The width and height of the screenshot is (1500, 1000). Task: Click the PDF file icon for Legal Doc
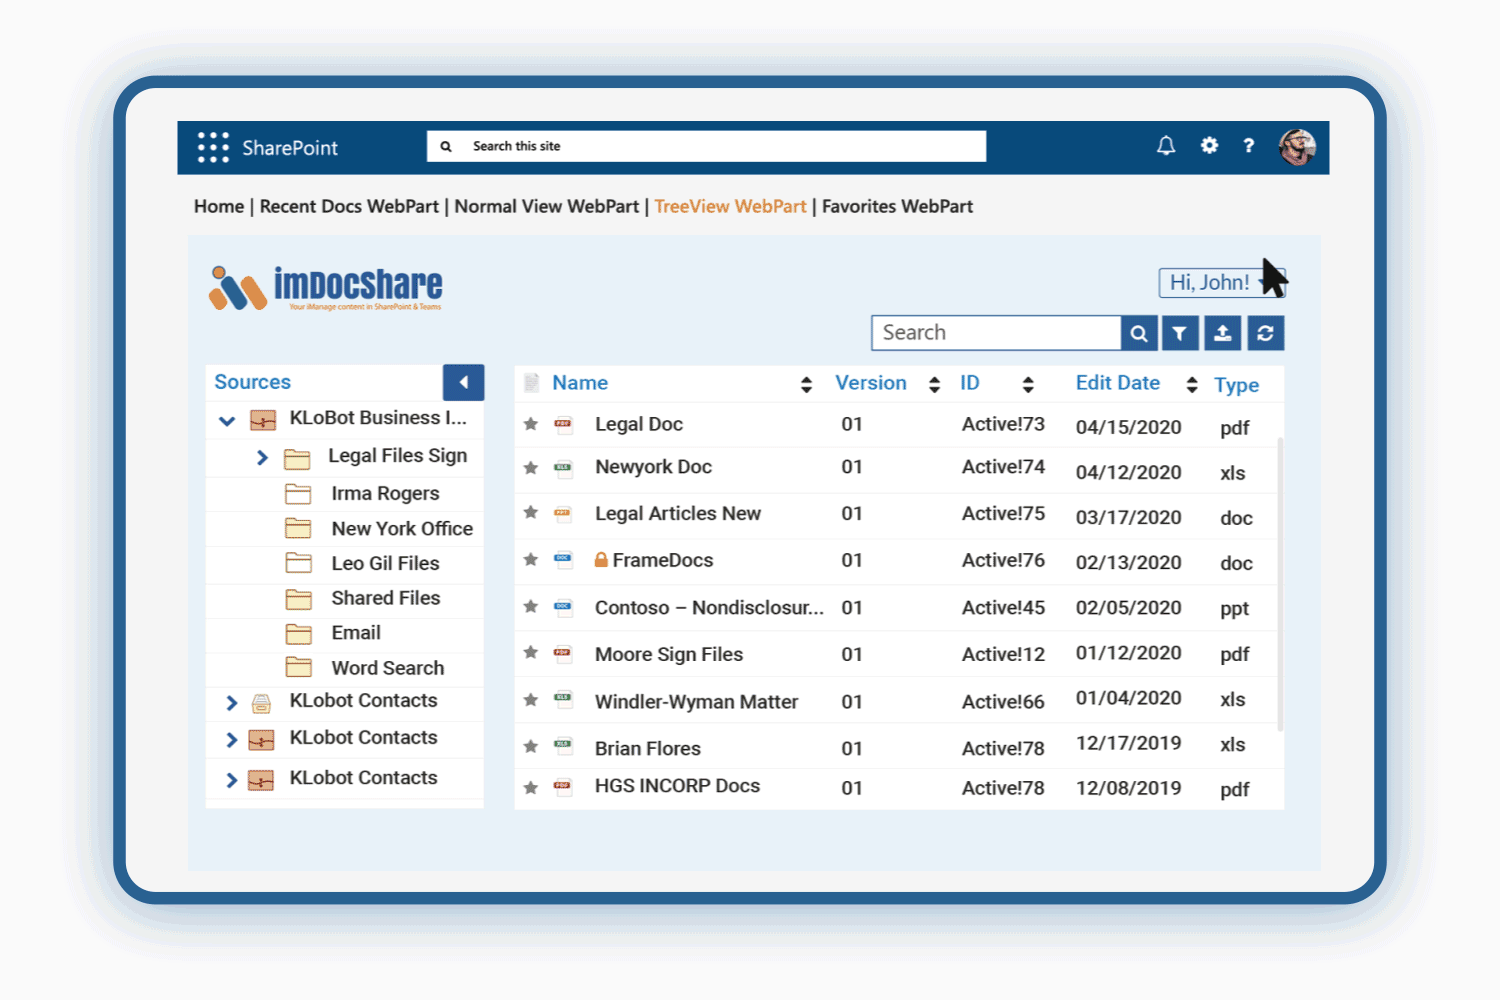pos(563,424)
